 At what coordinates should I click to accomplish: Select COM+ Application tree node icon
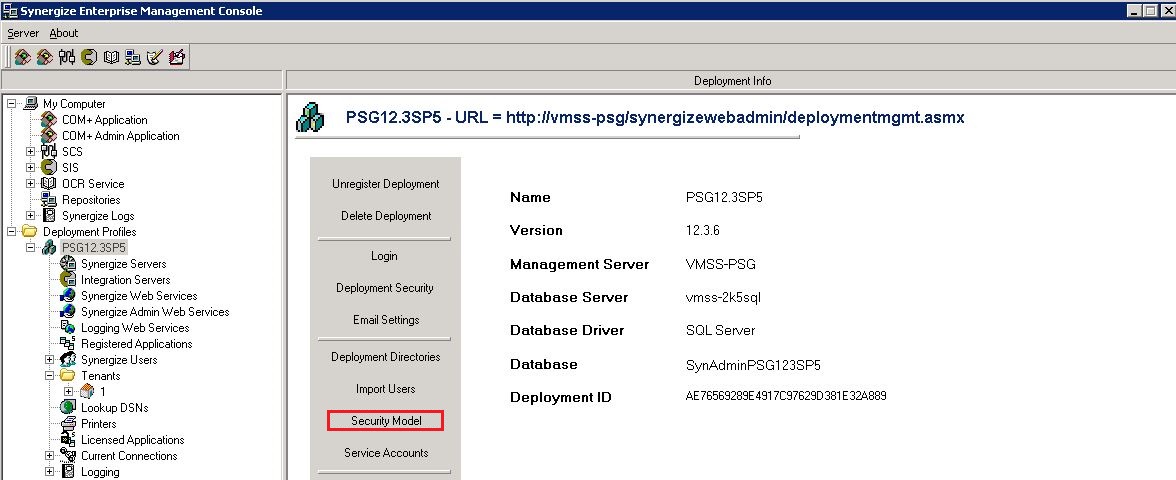49,119
